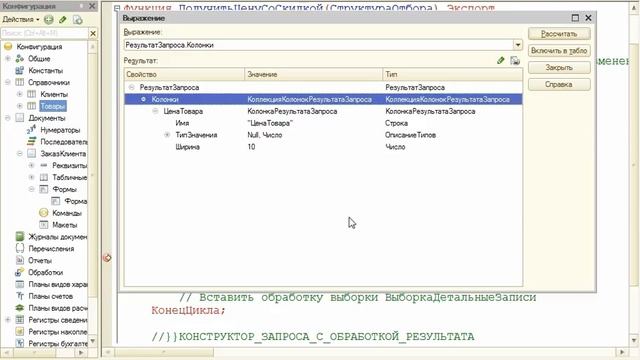This screenshot has height=360, width=640.
Task: Collapse the Справочники branch
Action: (8, 82)
